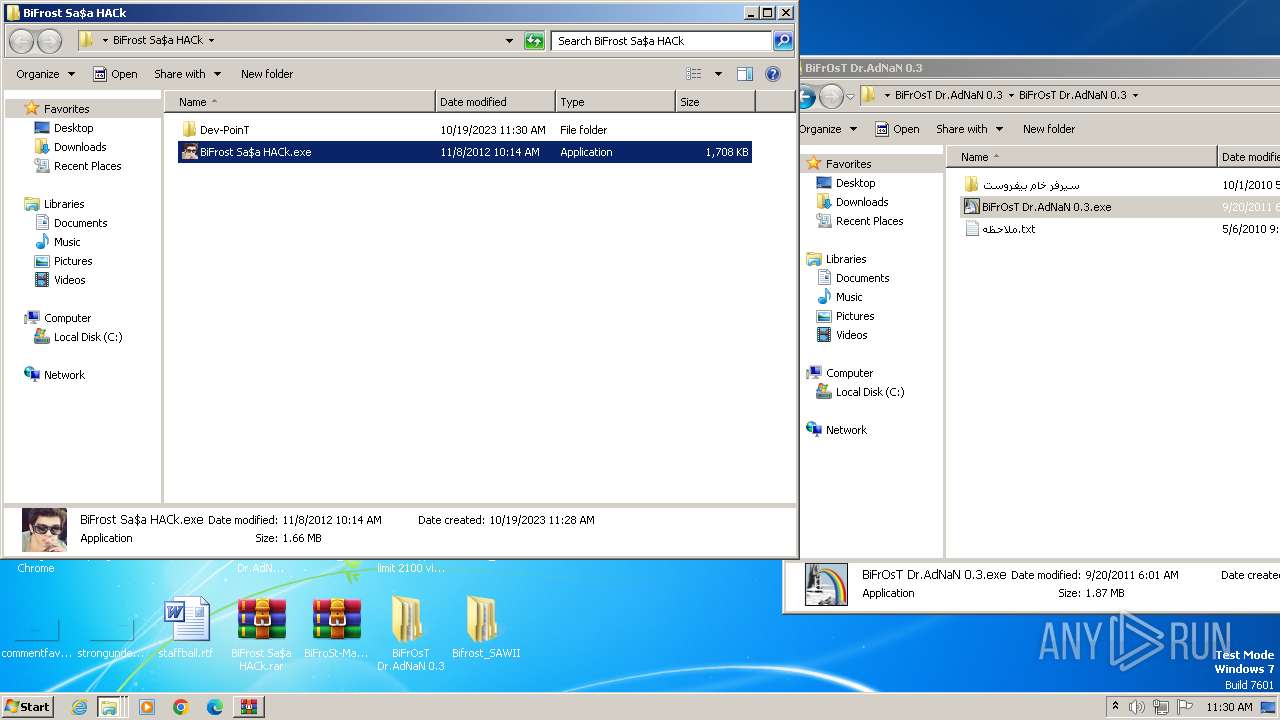
Task: Select staffball.rtf desktop icon
Action: click(x=187, y=628)
